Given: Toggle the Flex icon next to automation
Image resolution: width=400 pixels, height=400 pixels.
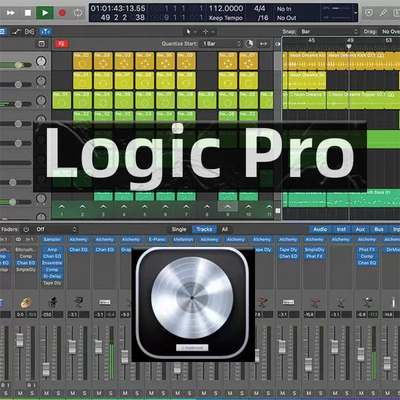Looking at the screenshot, I should coord(29,32).
